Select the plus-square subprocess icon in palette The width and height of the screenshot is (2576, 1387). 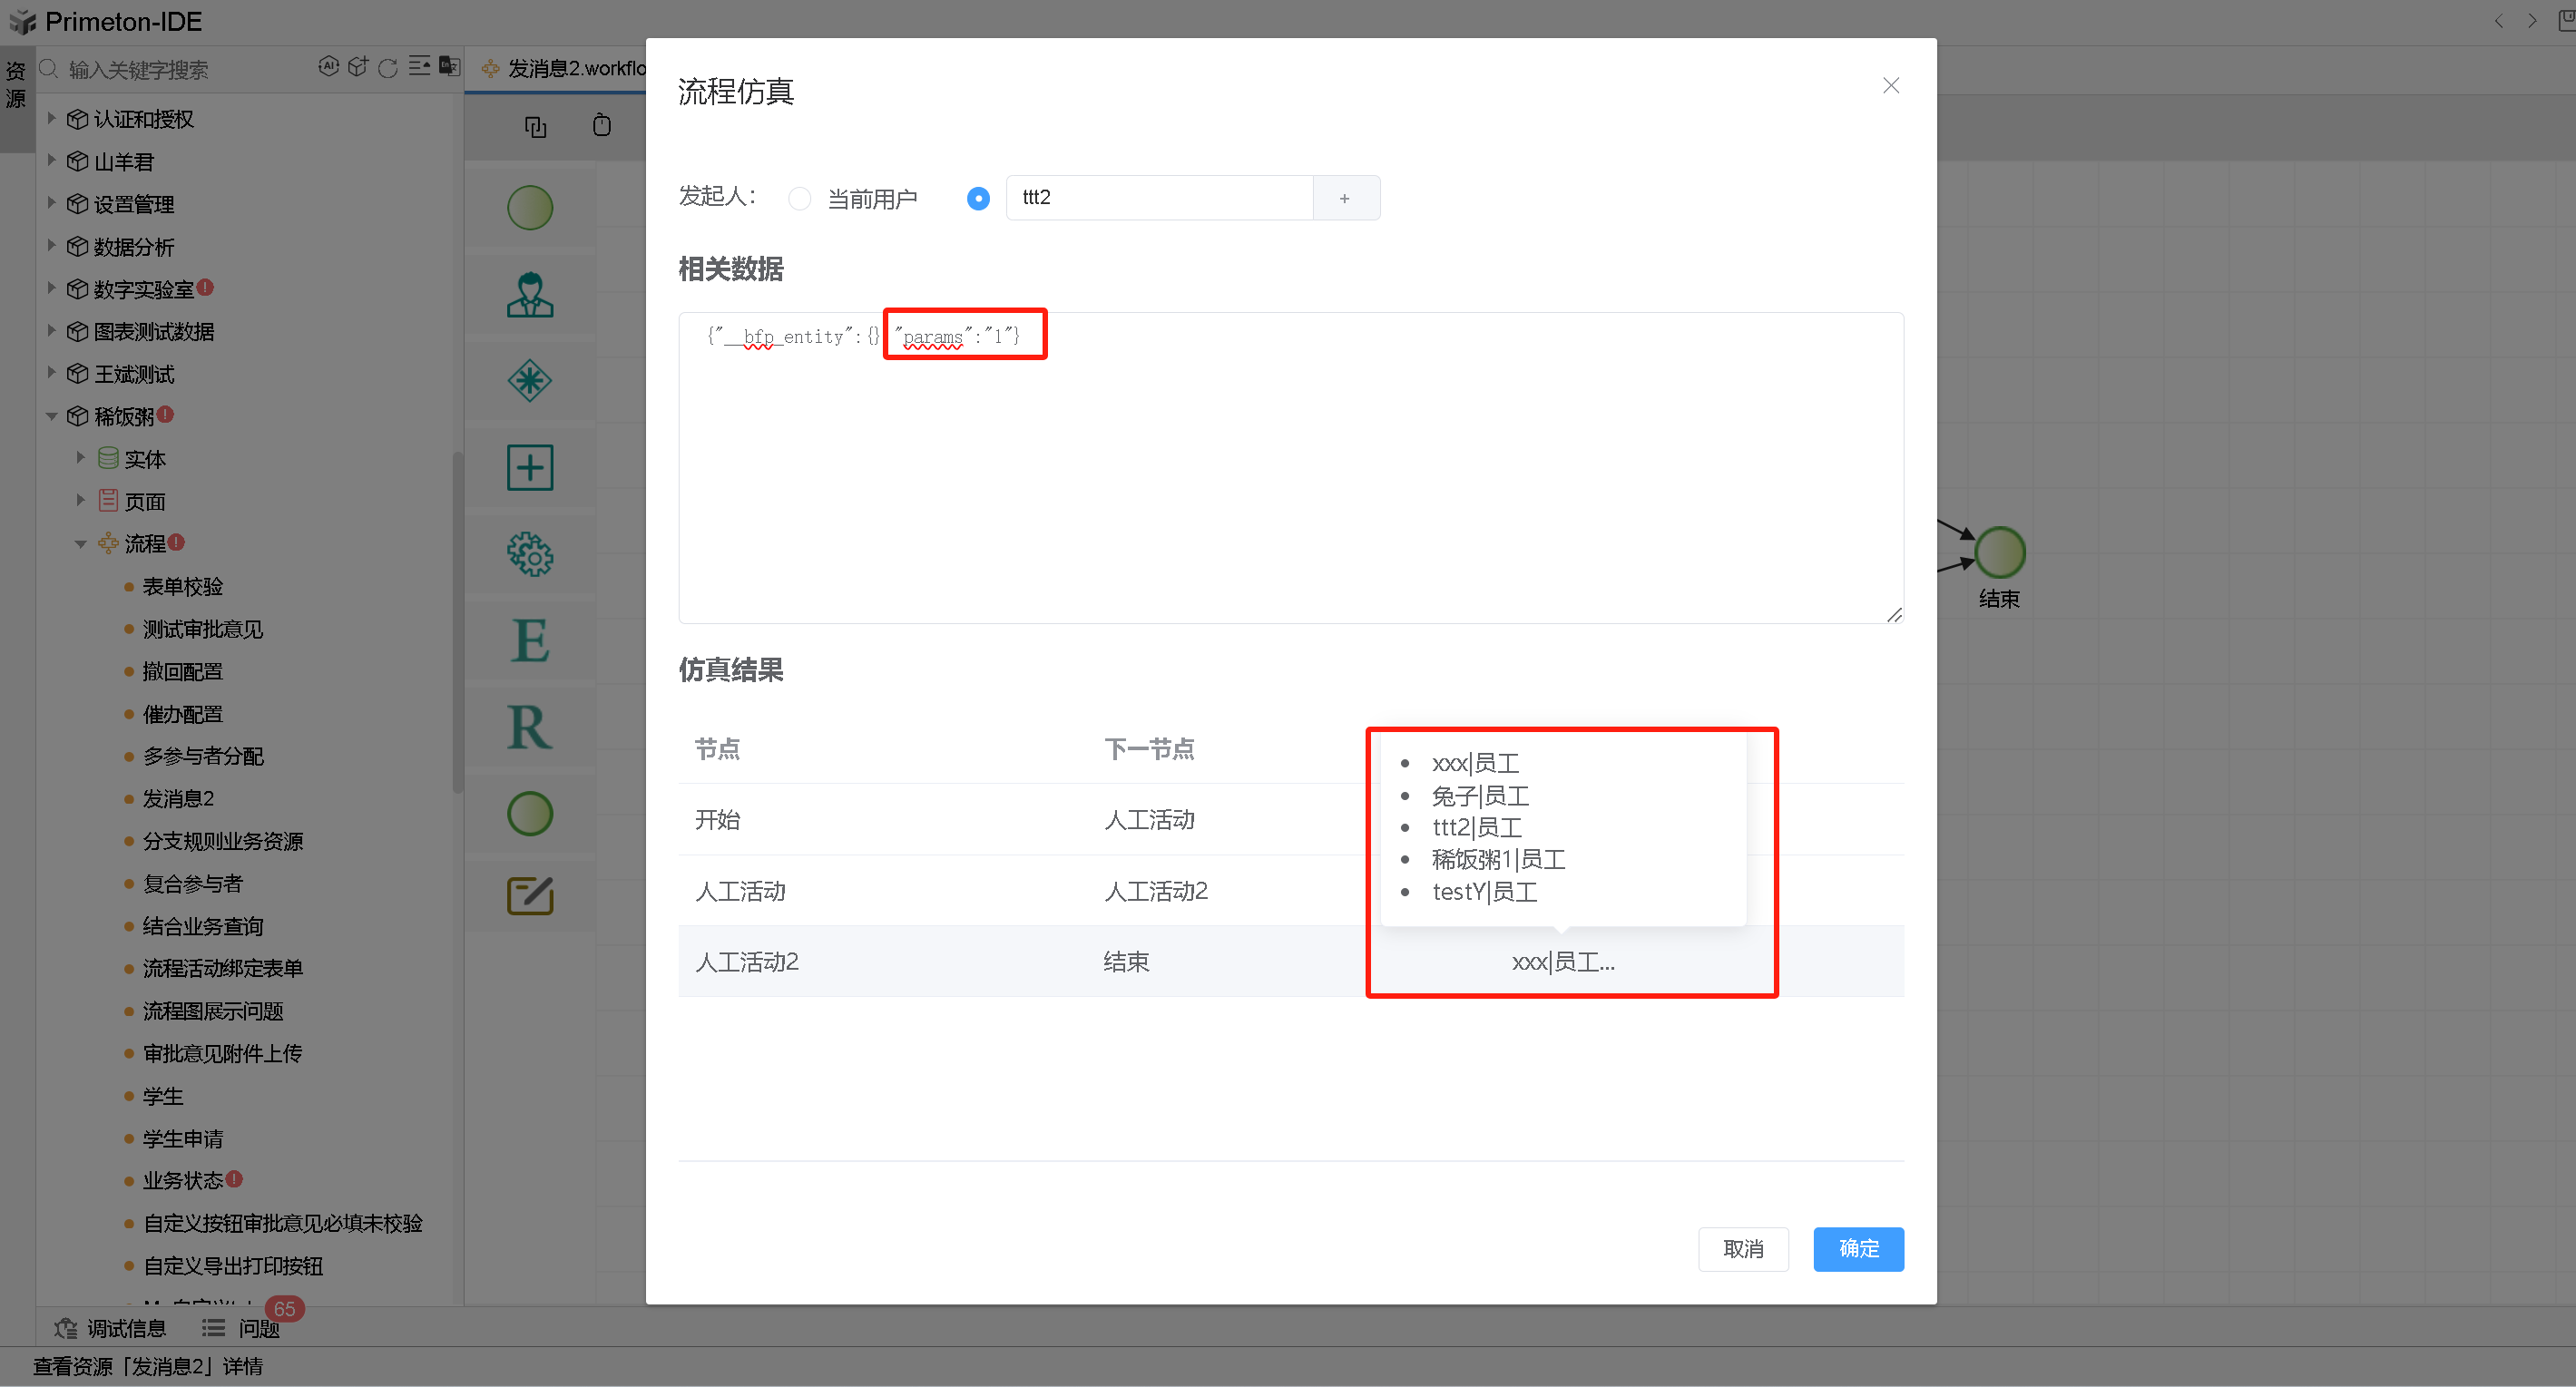pyautogui.click(x=529, y=467)
